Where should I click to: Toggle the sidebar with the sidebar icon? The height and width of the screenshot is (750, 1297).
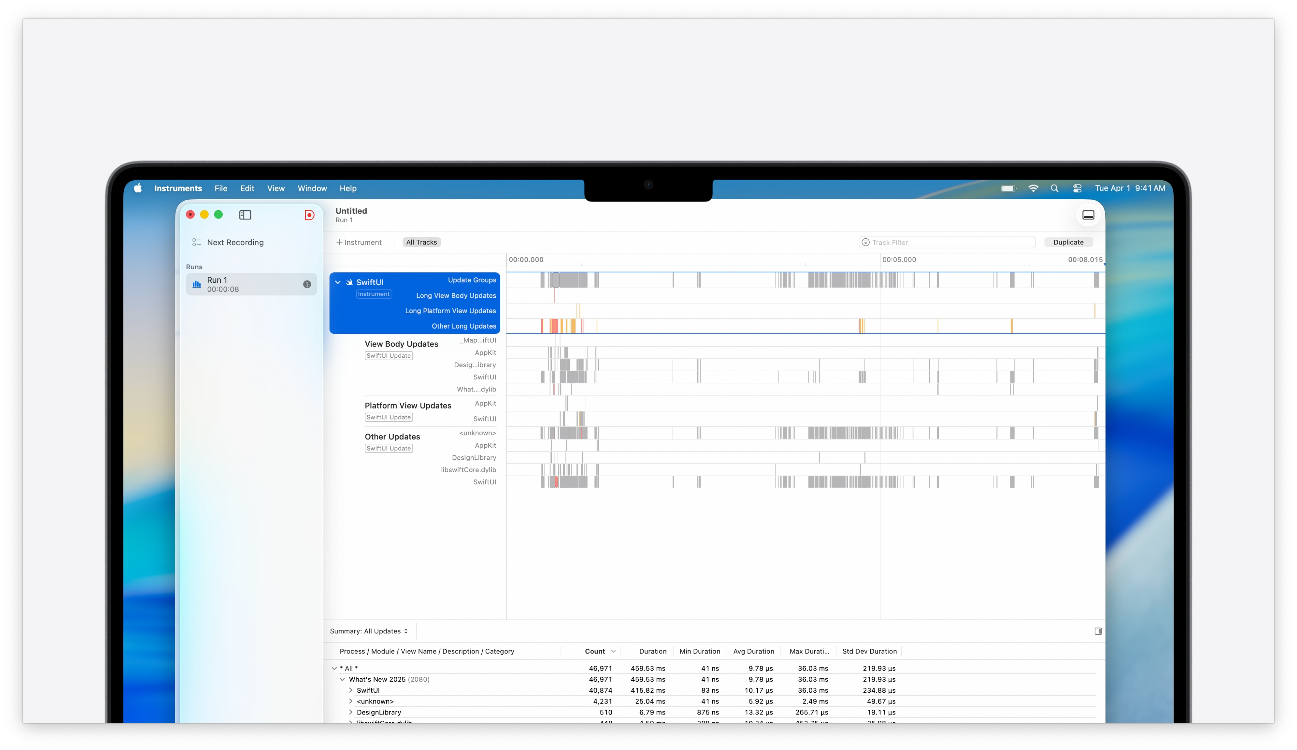[x=245, y=215]
